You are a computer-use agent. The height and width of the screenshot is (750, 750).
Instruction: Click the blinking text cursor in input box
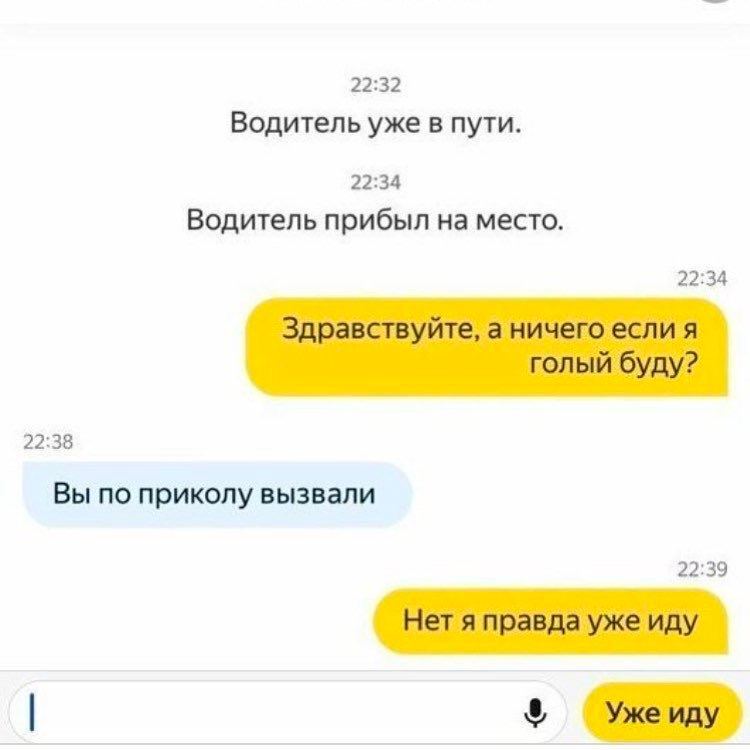[32, 712]
